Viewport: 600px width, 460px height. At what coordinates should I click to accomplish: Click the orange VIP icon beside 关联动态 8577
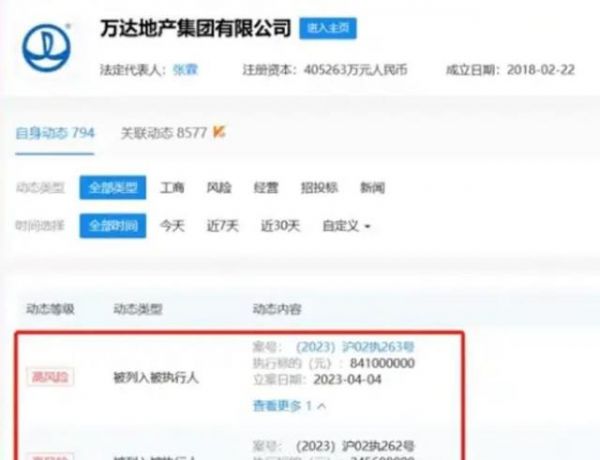click(219, 132)
